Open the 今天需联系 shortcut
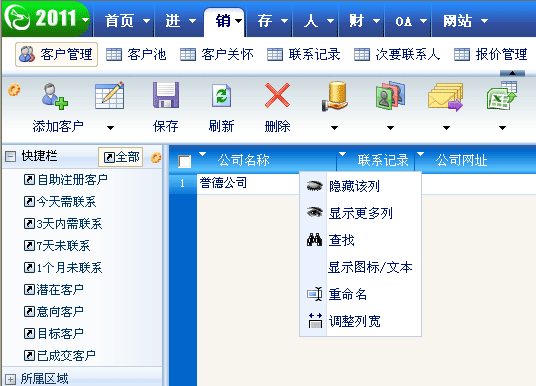 tap(60, 201)
